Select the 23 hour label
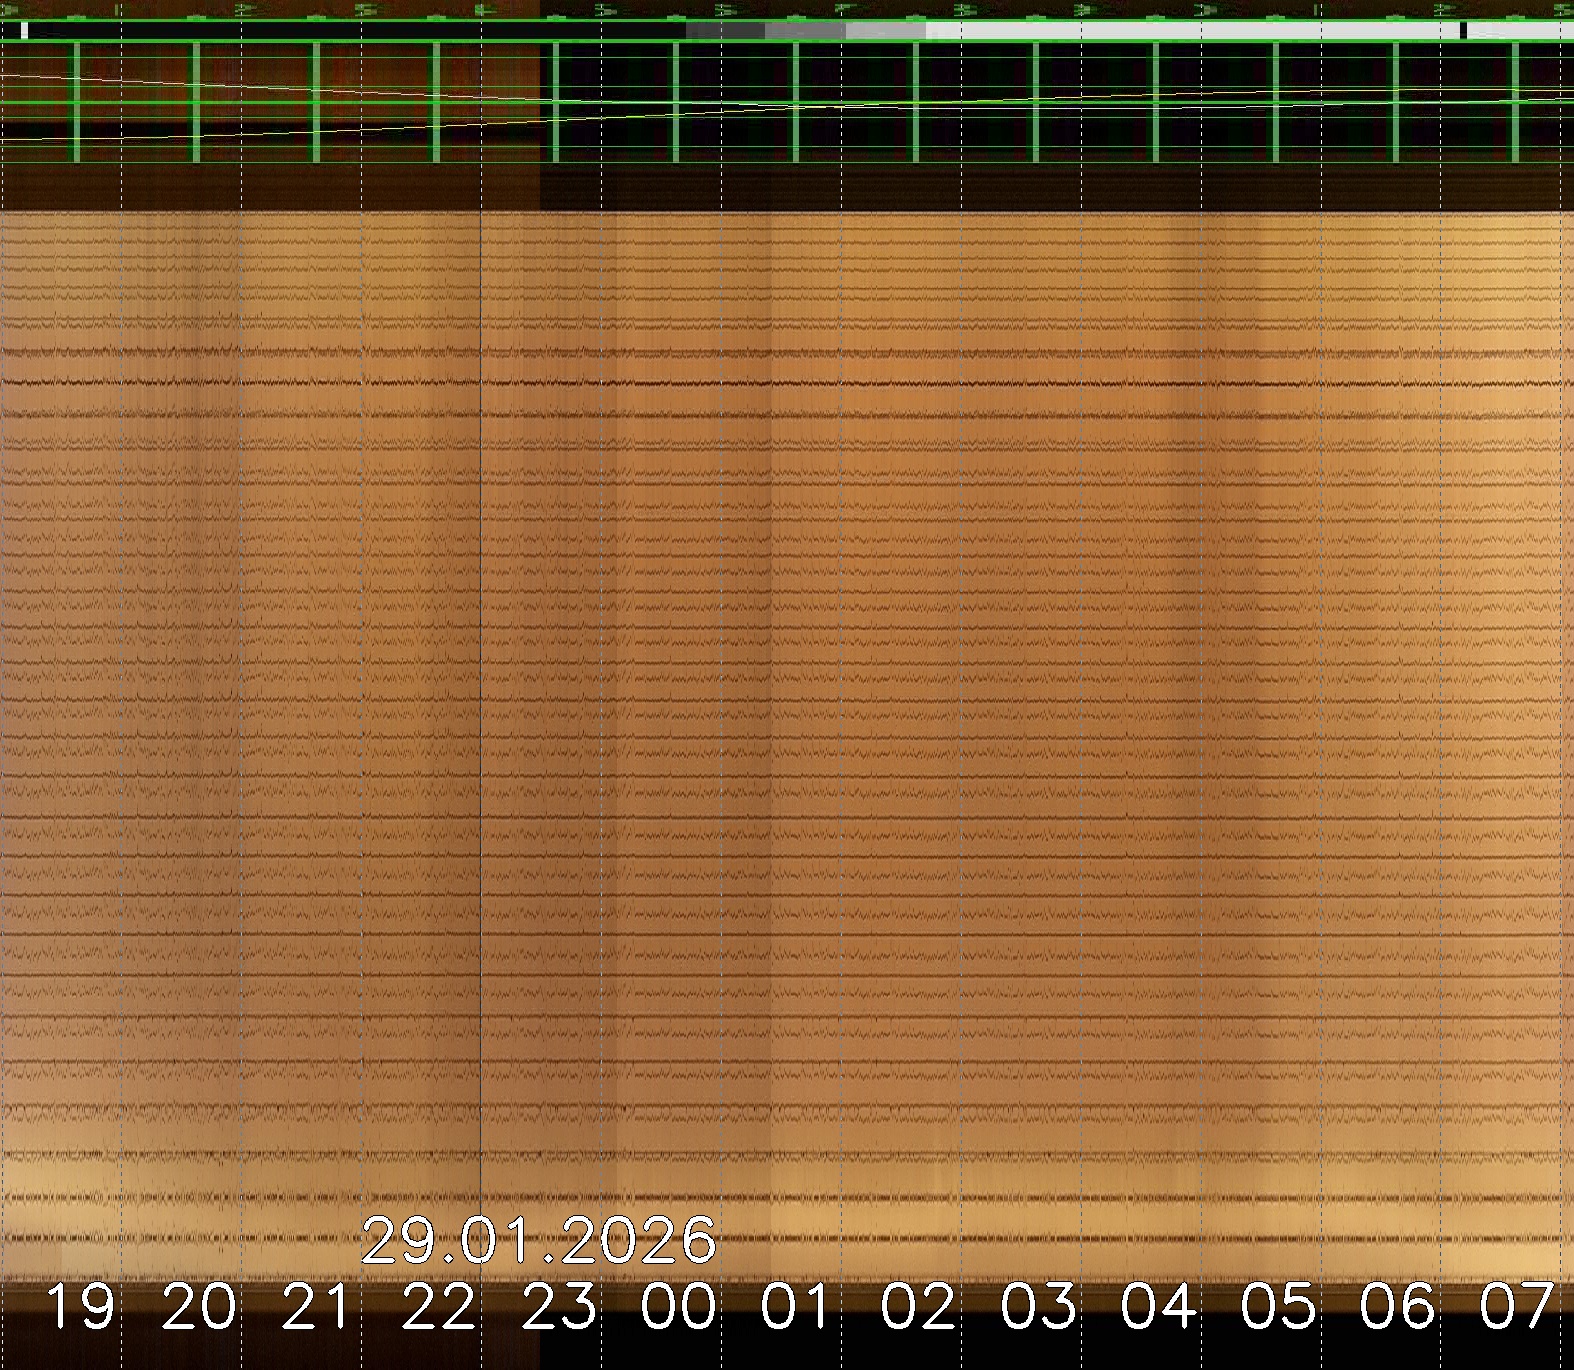Viewport: 1574px width, 1370px height. click(x=559, y=1307)
